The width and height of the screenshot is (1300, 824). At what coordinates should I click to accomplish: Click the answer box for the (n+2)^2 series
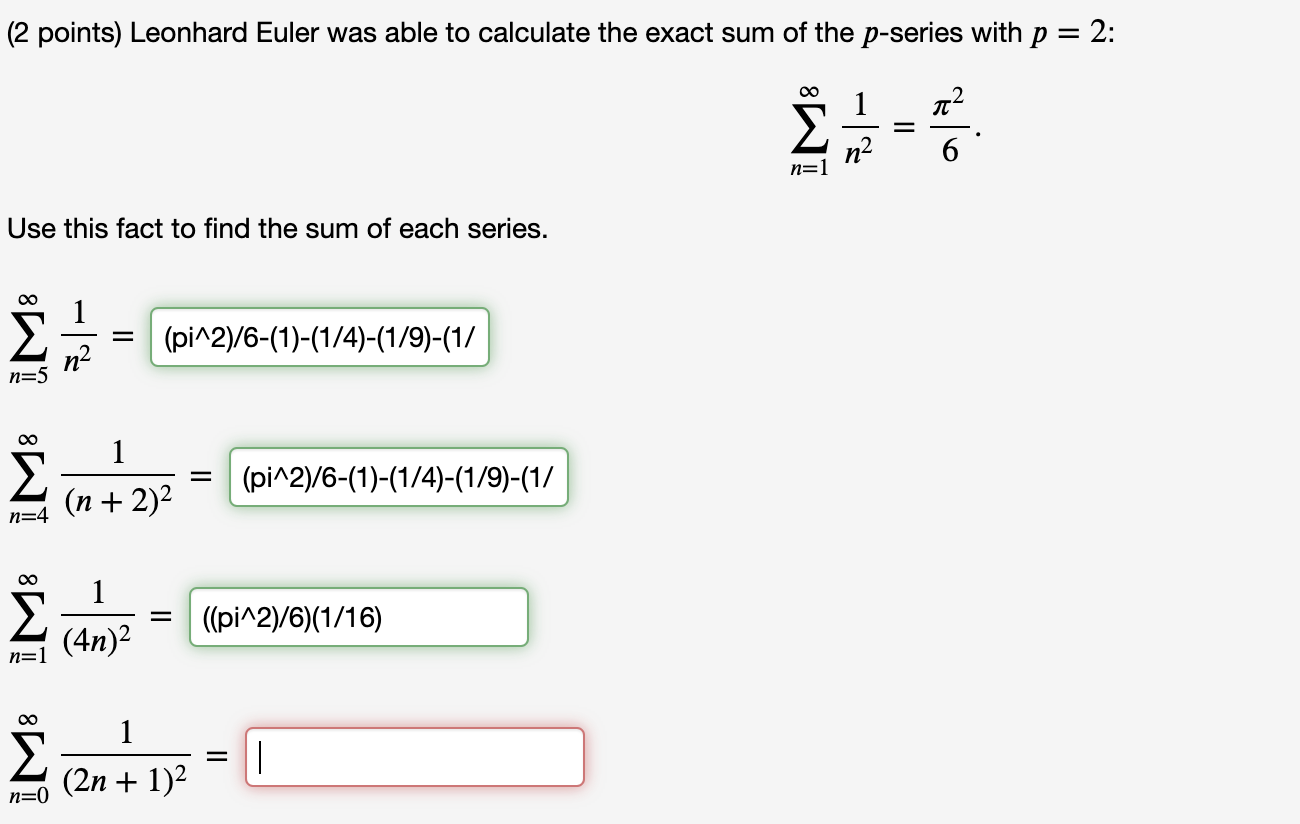click(400, 477)
